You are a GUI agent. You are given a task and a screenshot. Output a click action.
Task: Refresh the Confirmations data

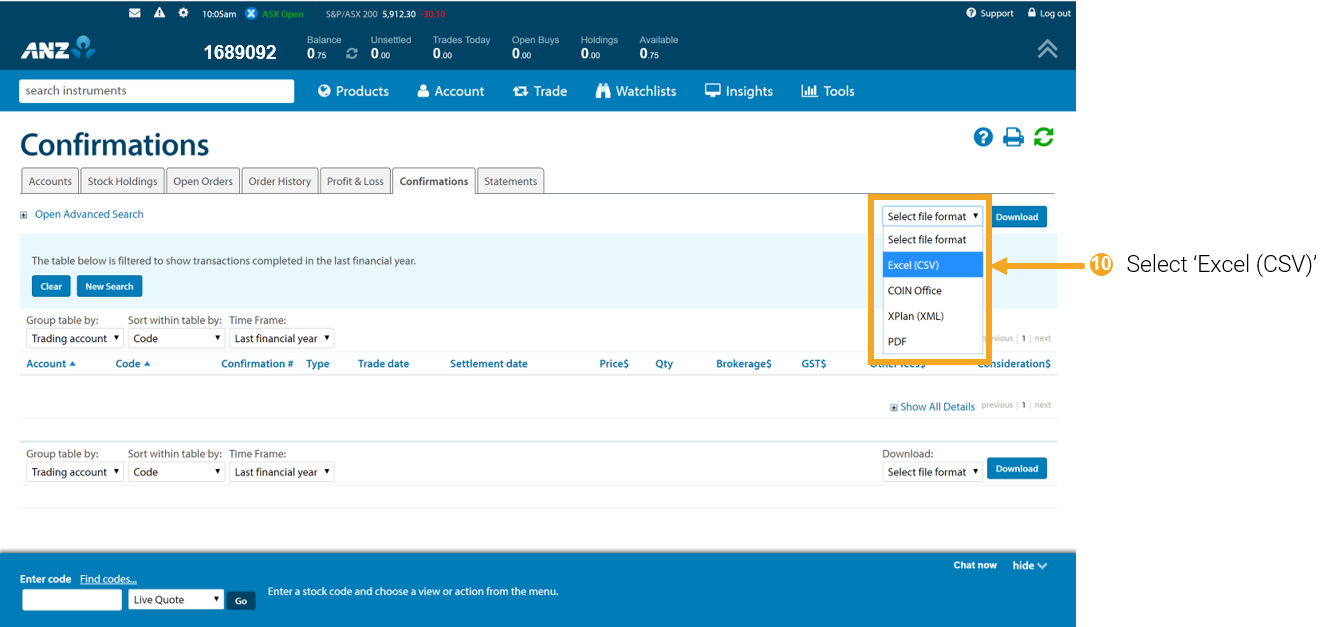[x=1043, y=137]
